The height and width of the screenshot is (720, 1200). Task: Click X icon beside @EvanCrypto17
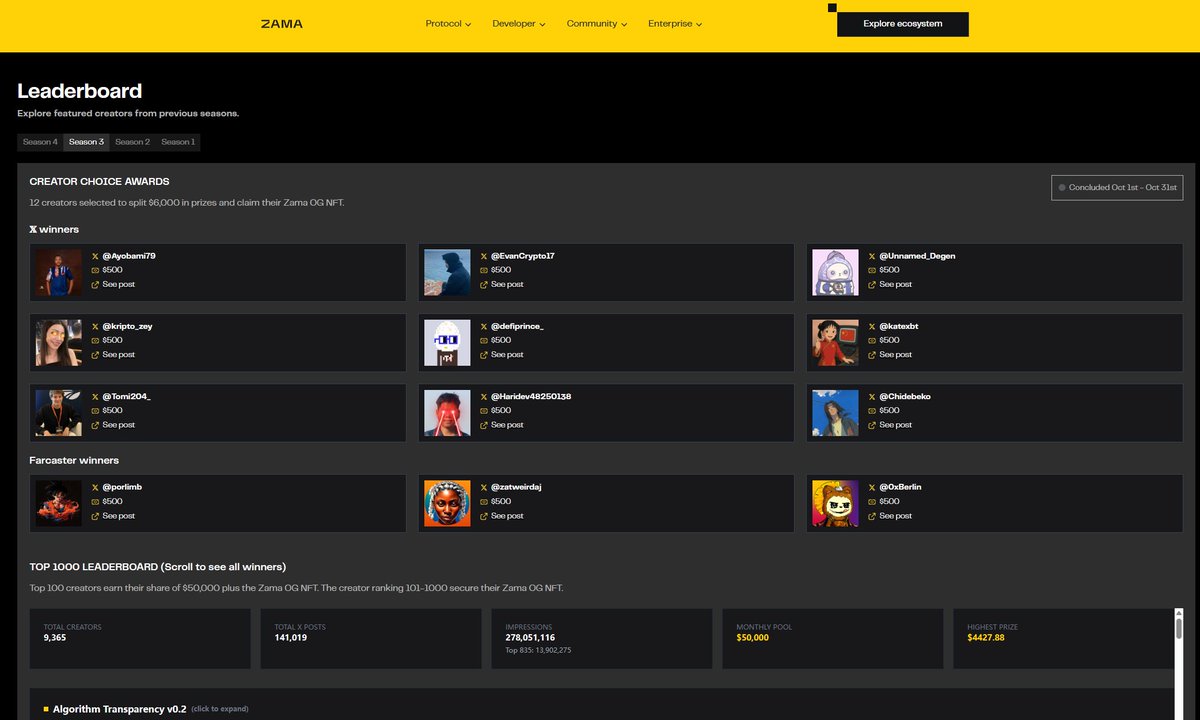[x=483, y=256]
